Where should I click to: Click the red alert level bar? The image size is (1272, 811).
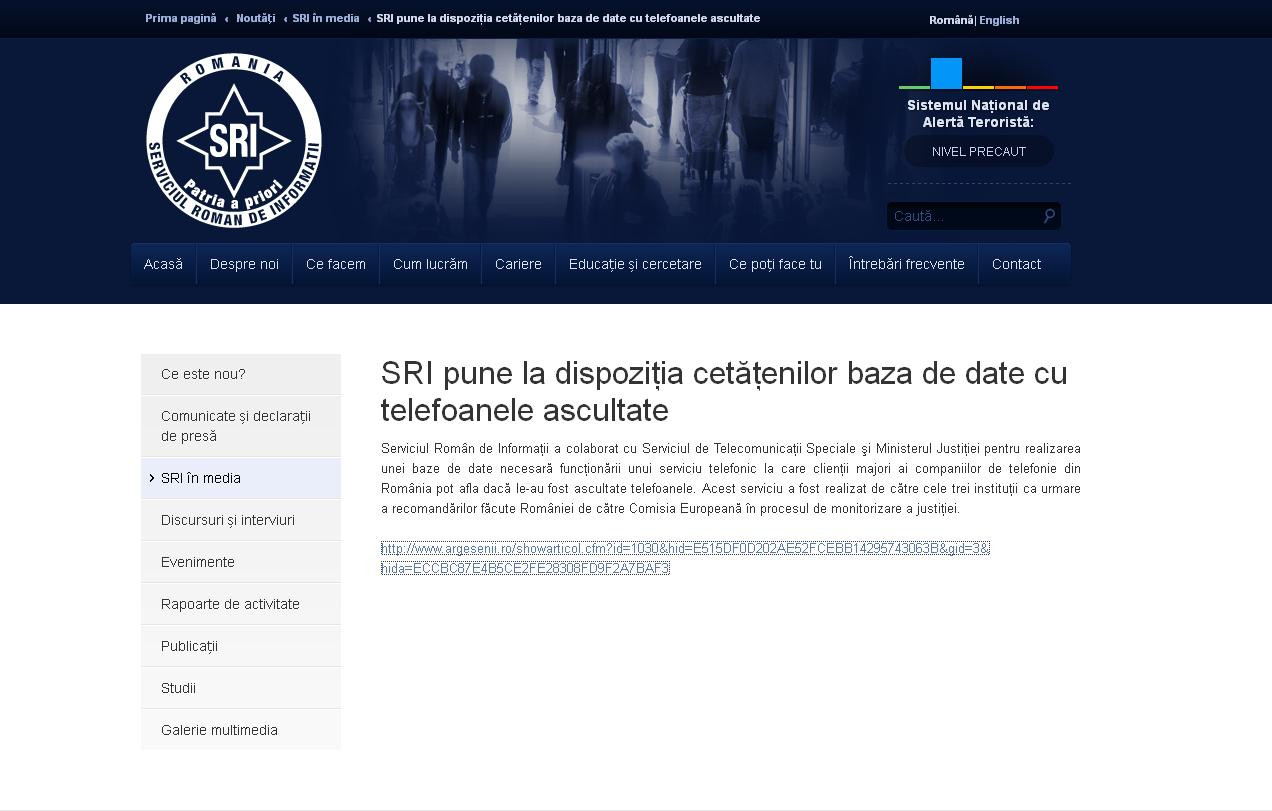pos(1042,87)
